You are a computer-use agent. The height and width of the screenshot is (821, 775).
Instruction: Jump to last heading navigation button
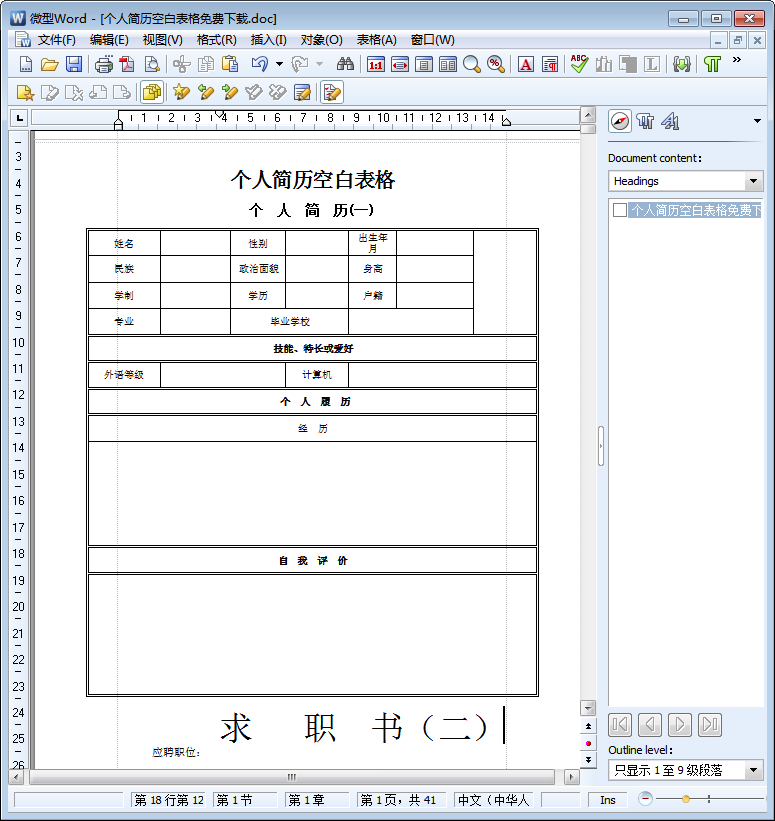pos(710,725)
